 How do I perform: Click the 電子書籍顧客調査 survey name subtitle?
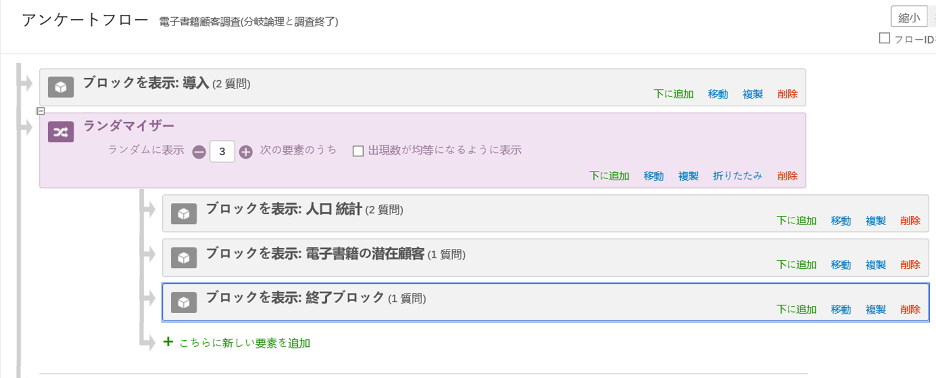coord(249,22)
